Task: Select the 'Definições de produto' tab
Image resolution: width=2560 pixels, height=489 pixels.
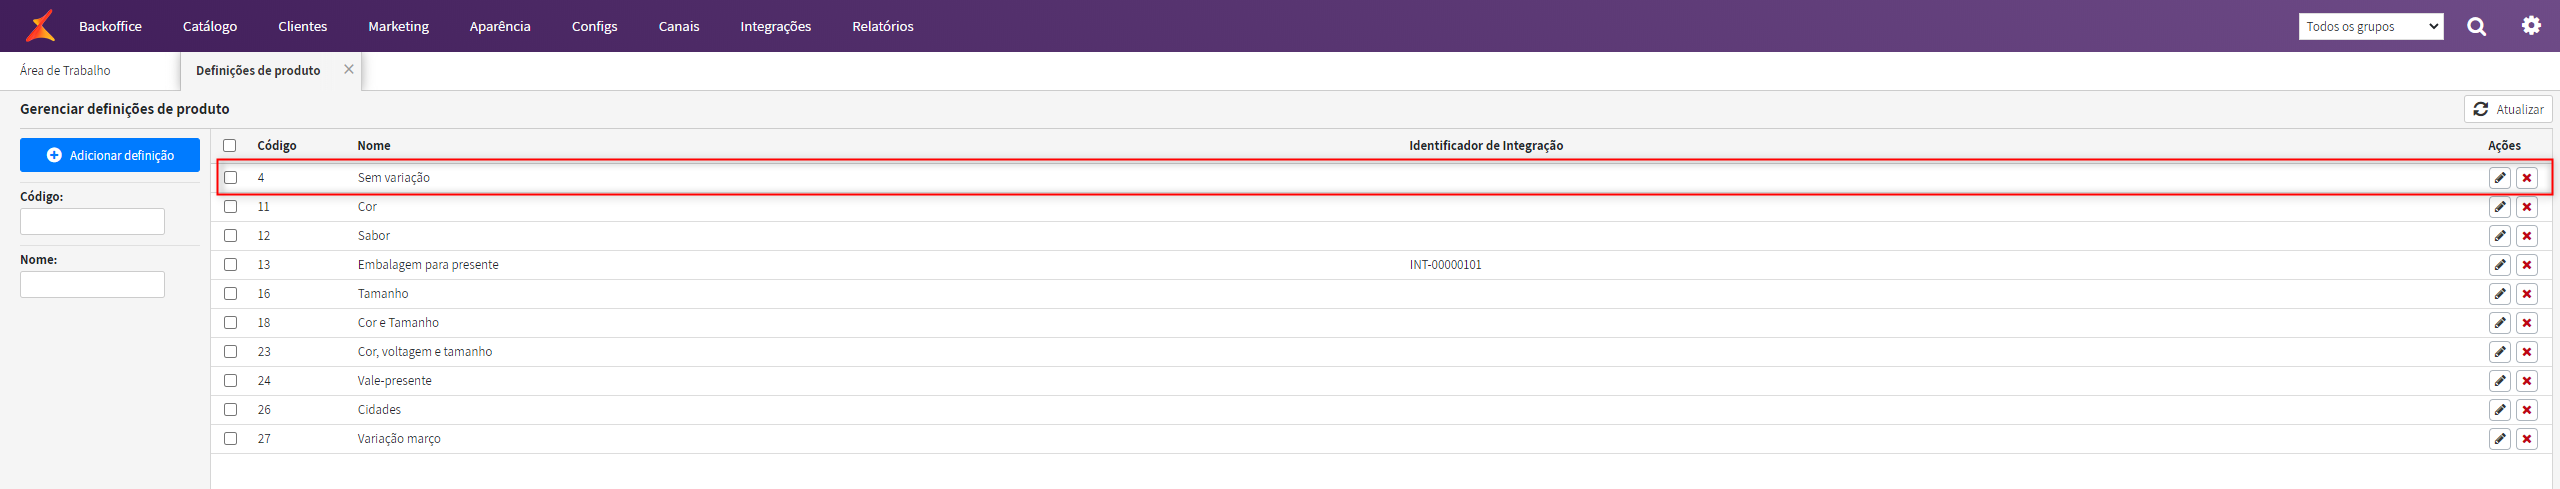Action: [x=258, y=70]
